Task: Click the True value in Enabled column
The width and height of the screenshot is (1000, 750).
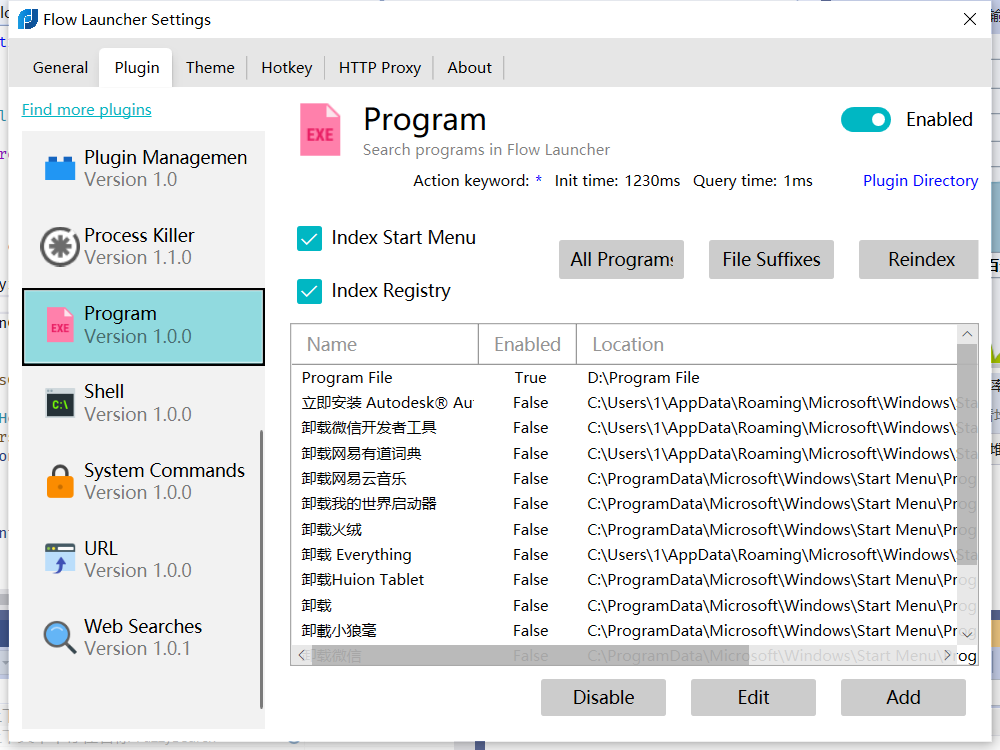Action: tap(531, 378)
